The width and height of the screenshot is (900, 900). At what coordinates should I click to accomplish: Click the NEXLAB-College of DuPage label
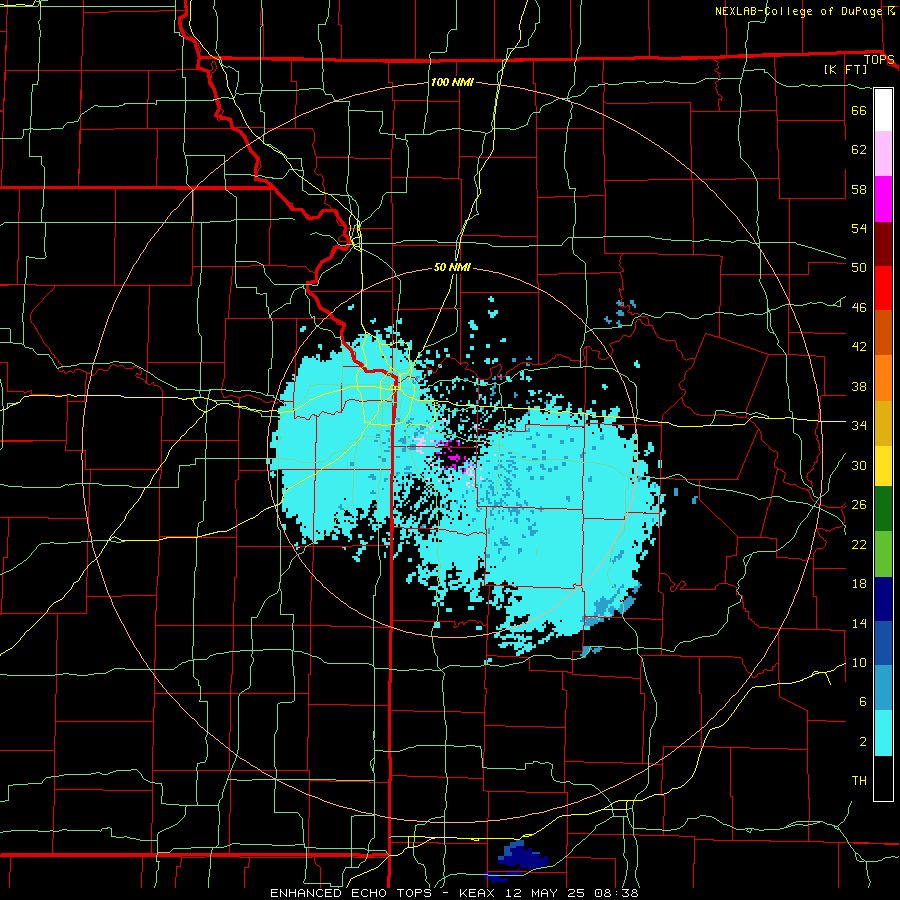tap(798, 11)
